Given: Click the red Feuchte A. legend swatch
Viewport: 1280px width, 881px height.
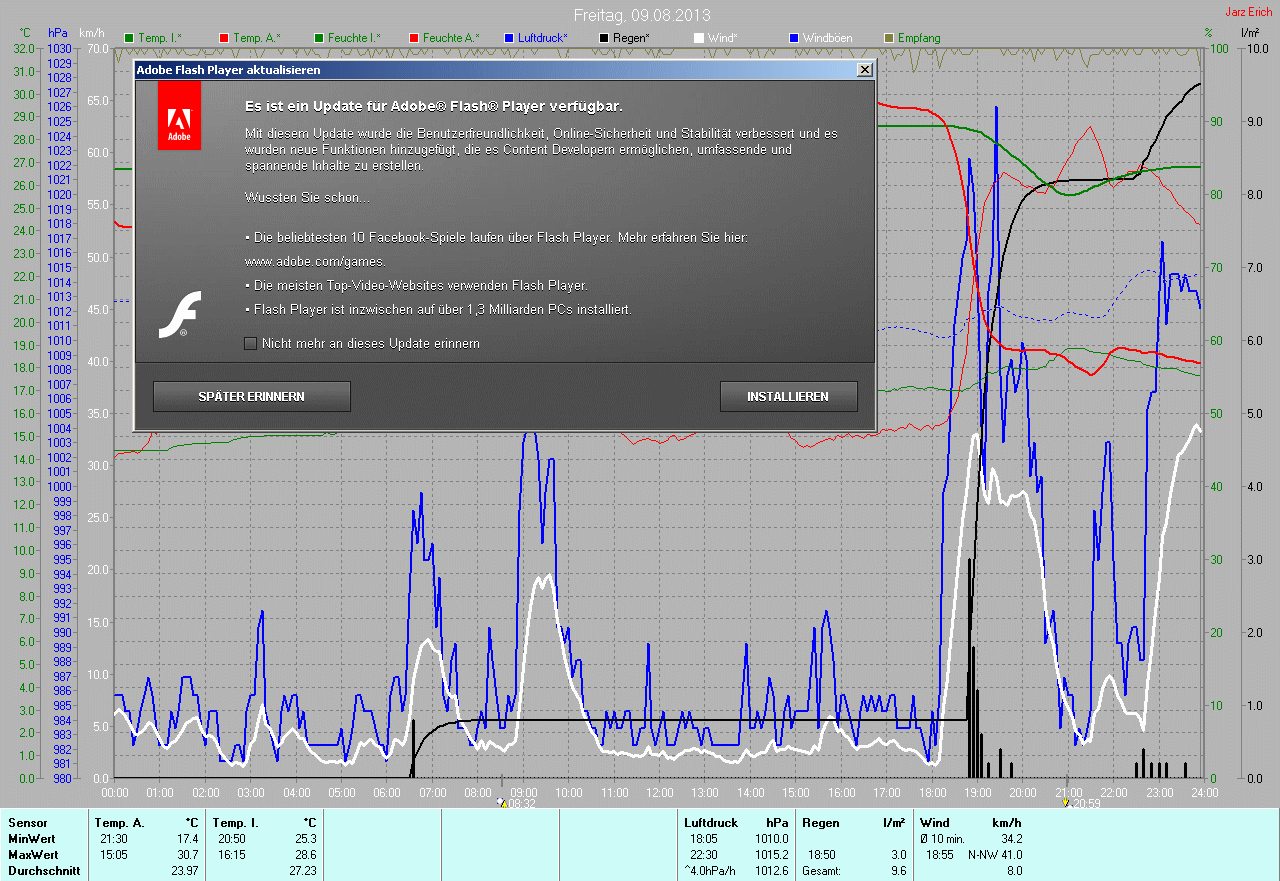Looking at the screenshot, I should click(x=414, y=38).
